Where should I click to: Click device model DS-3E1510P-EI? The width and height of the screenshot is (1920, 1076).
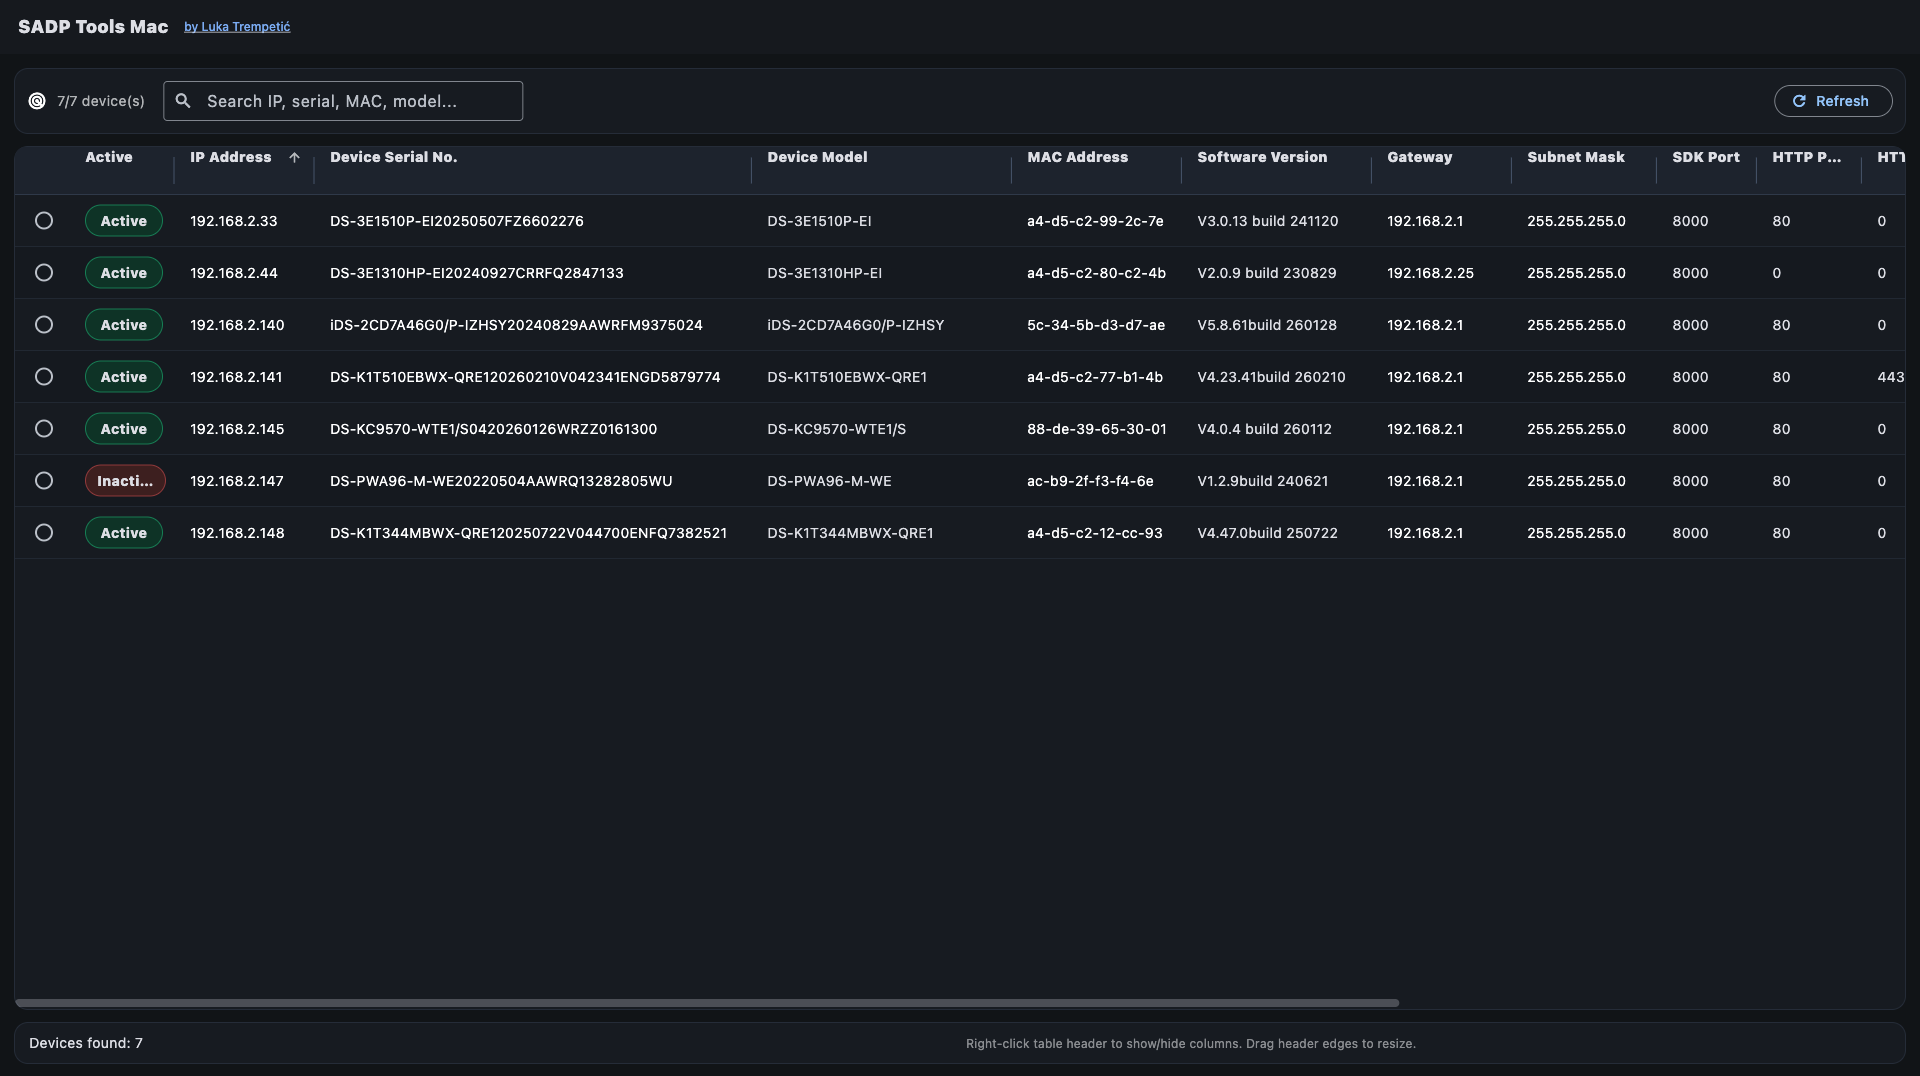pyautogui.click(x=819, y=221)
